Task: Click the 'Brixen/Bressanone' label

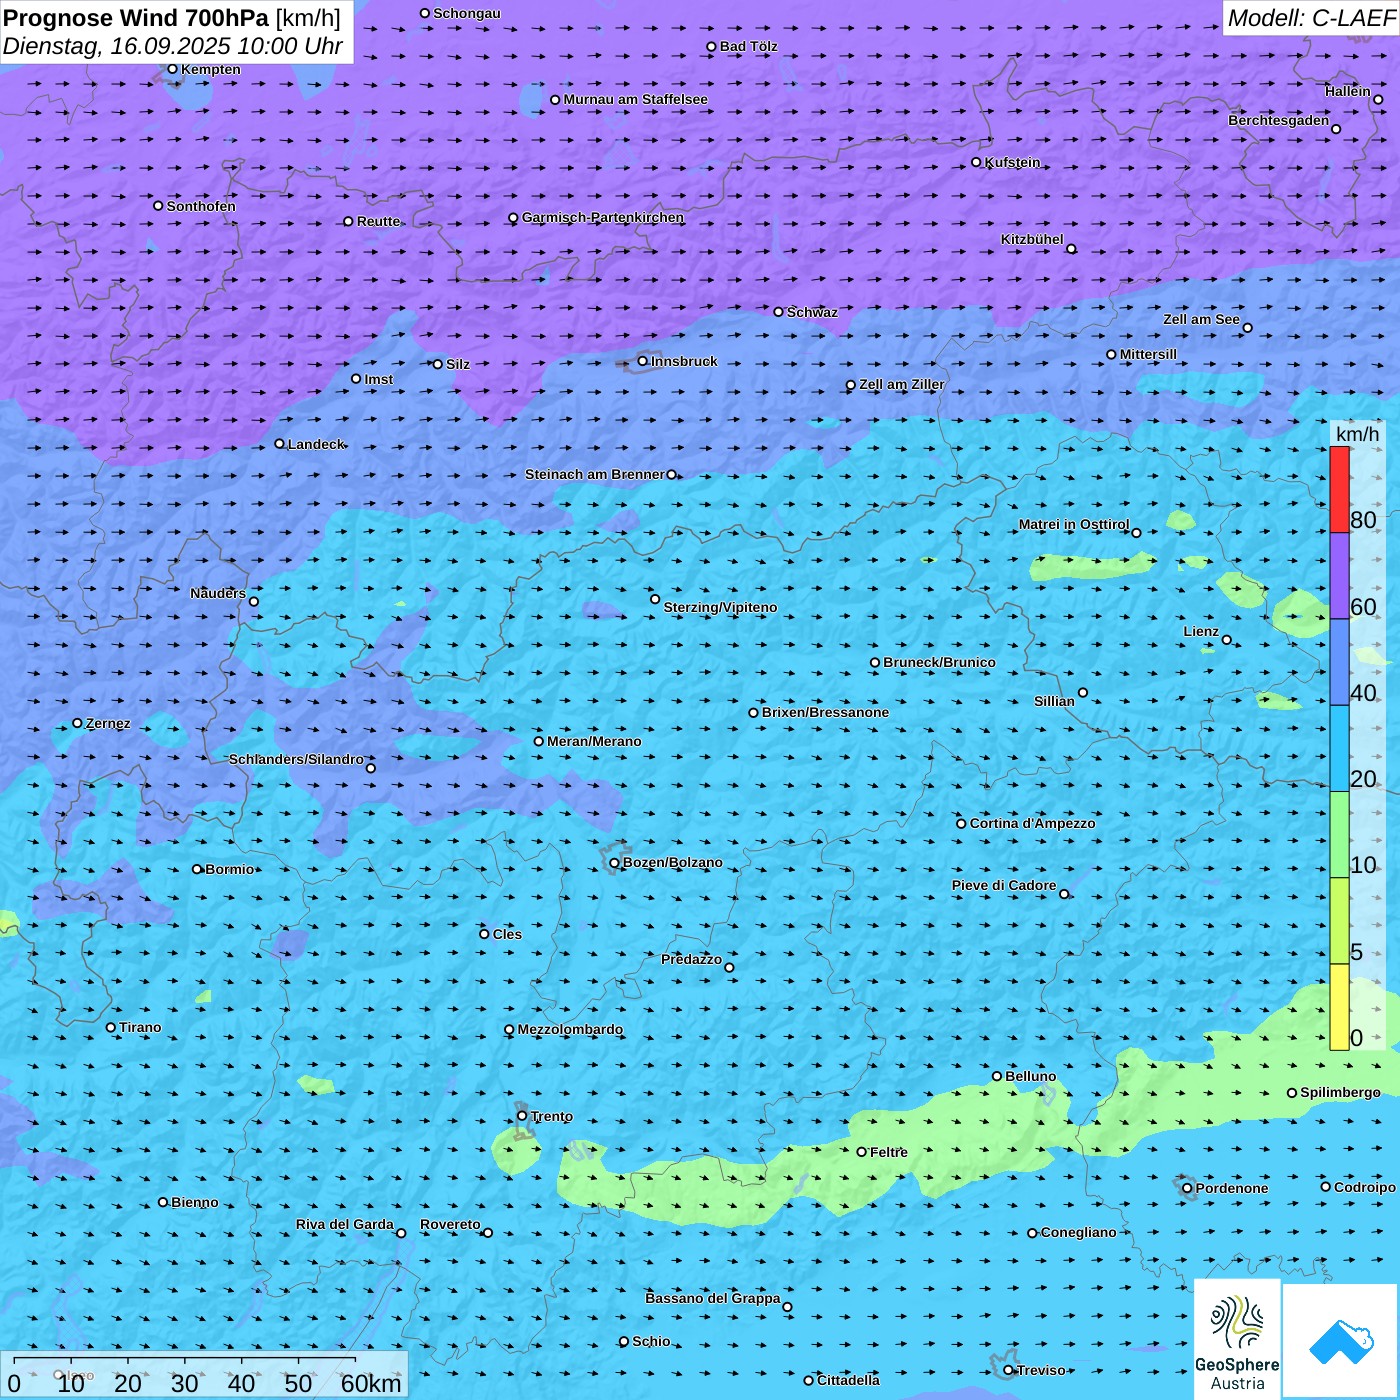Action: (825, 712)
